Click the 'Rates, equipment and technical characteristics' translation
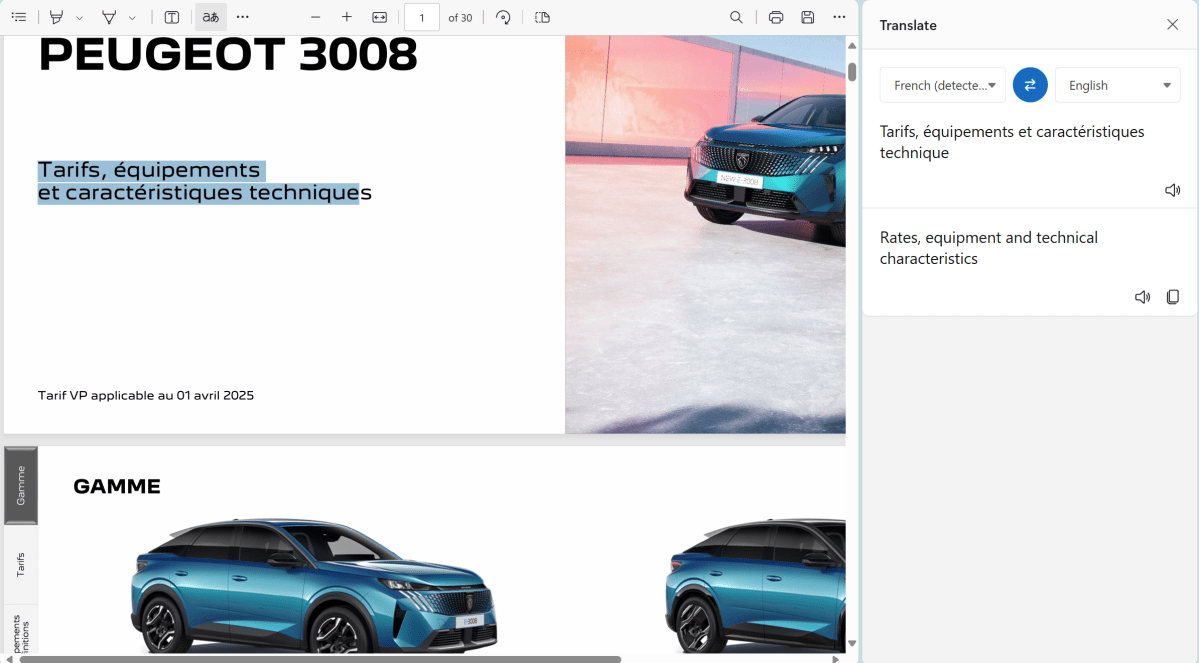 (988, 248)
